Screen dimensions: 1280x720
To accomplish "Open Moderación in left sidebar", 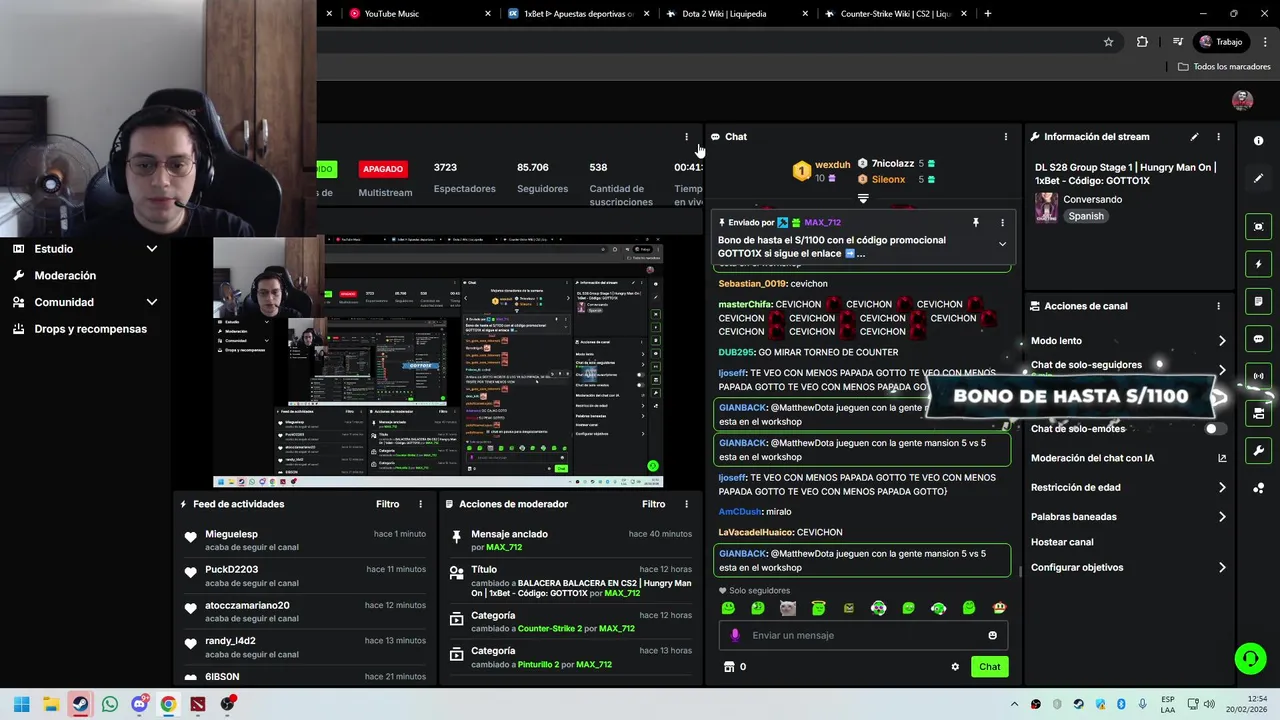I will [x=65, y=276].
